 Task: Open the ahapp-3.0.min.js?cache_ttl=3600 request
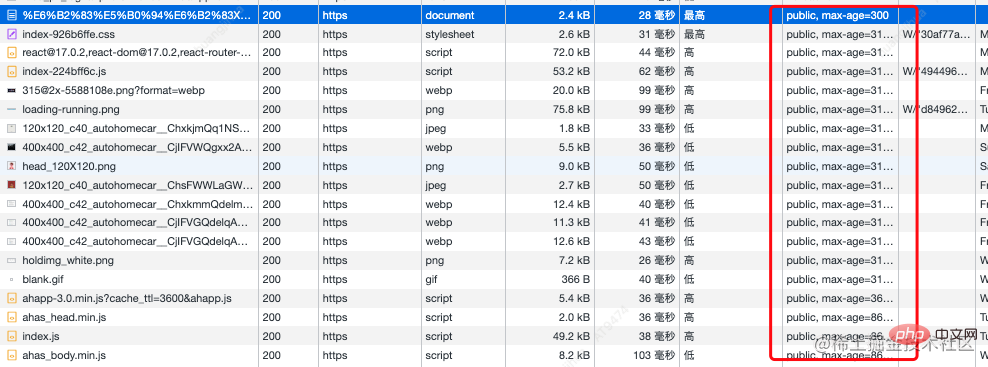[x=127, y=298]
